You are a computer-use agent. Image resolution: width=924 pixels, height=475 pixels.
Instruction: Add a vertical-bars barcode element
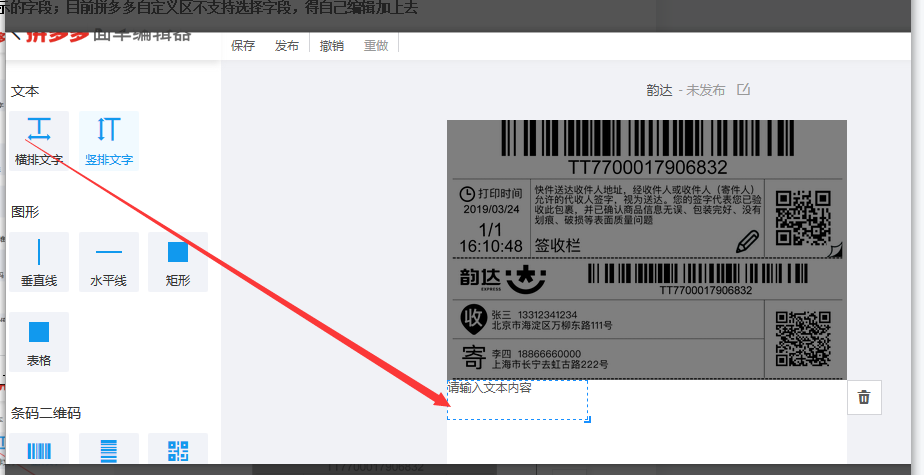tap(39, 450)
